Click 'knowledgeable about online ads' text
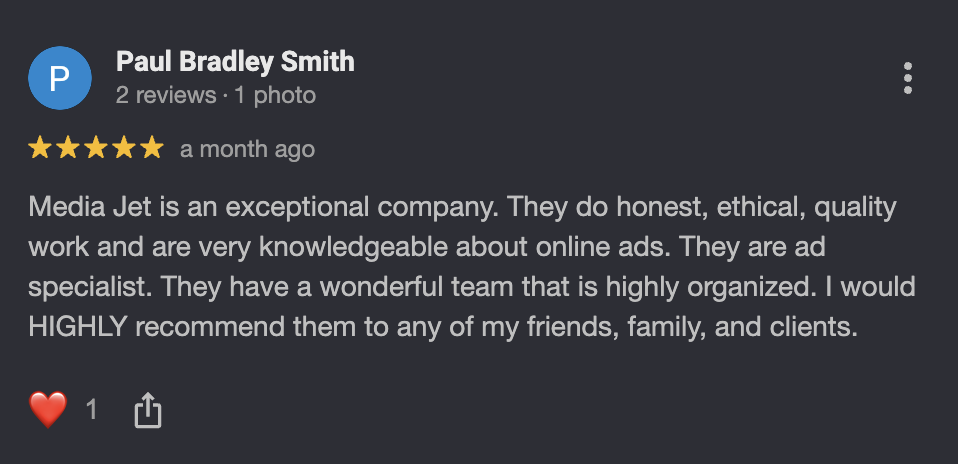 coord(464,248)
